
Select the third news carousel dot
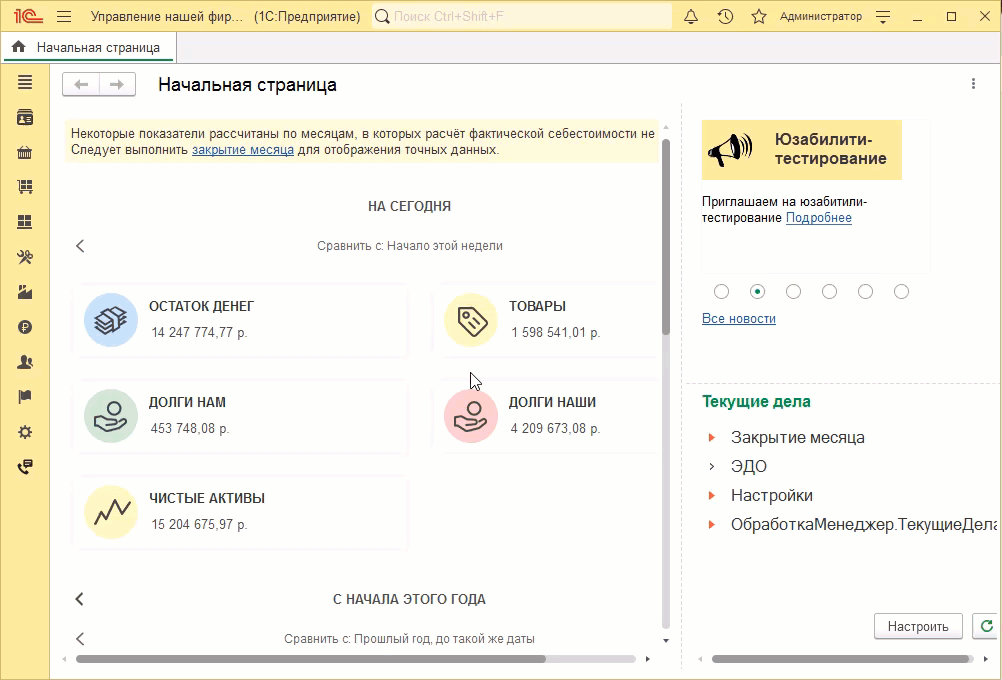click(x=794, y=292)
